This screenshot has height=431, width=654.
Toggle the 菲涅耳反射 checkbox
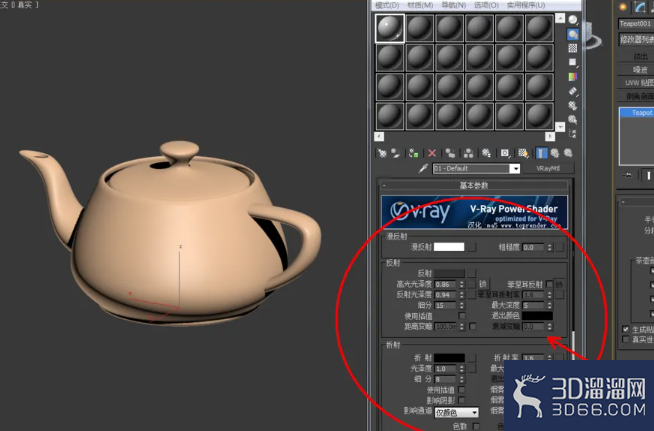549,284
